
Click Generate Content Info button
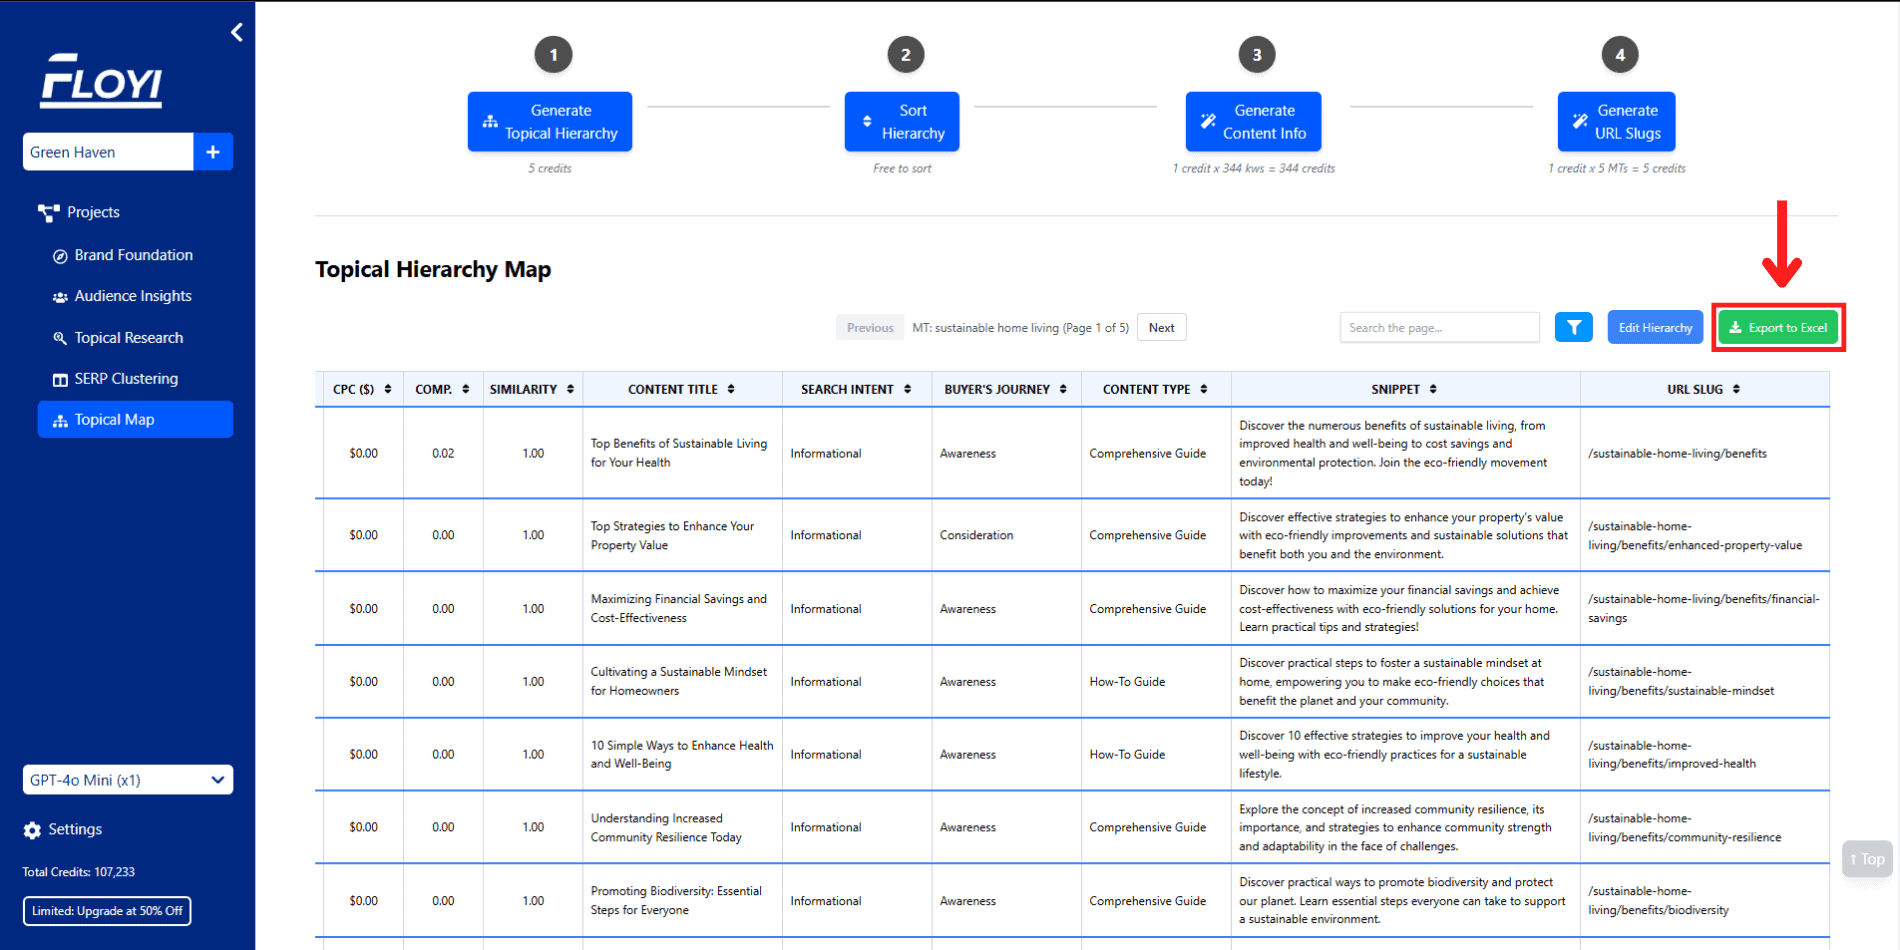click(x=1253, y=122)
